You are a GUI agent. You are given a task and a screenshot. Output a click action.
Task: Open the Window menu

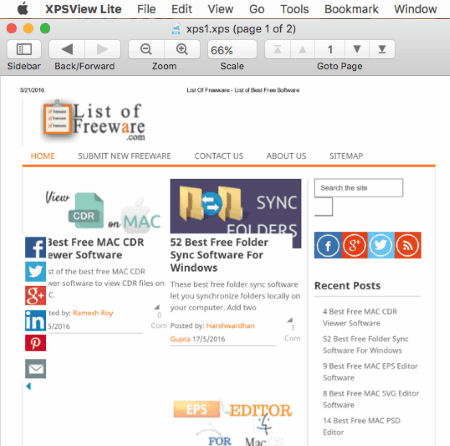pos(415,9)
